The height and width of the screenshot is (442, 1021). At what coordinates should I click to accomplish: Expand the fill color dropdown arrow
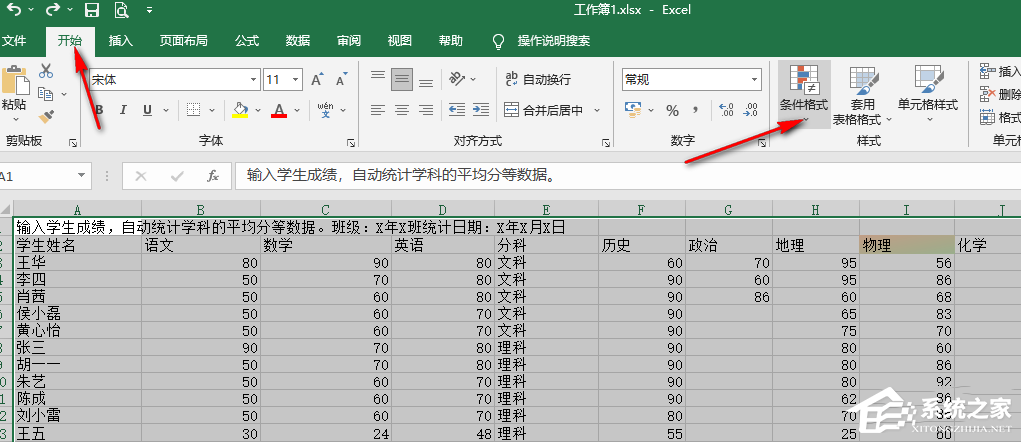tap(258, 110)
